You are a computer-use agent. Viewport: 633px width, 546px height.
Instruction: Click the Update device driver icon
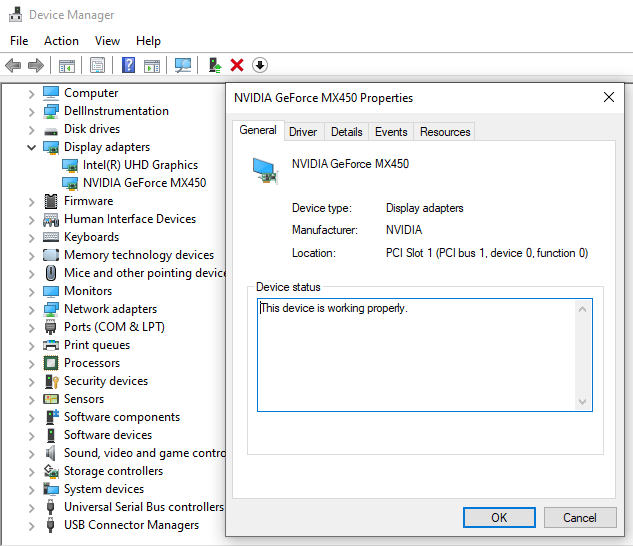(x=214, y=65)
